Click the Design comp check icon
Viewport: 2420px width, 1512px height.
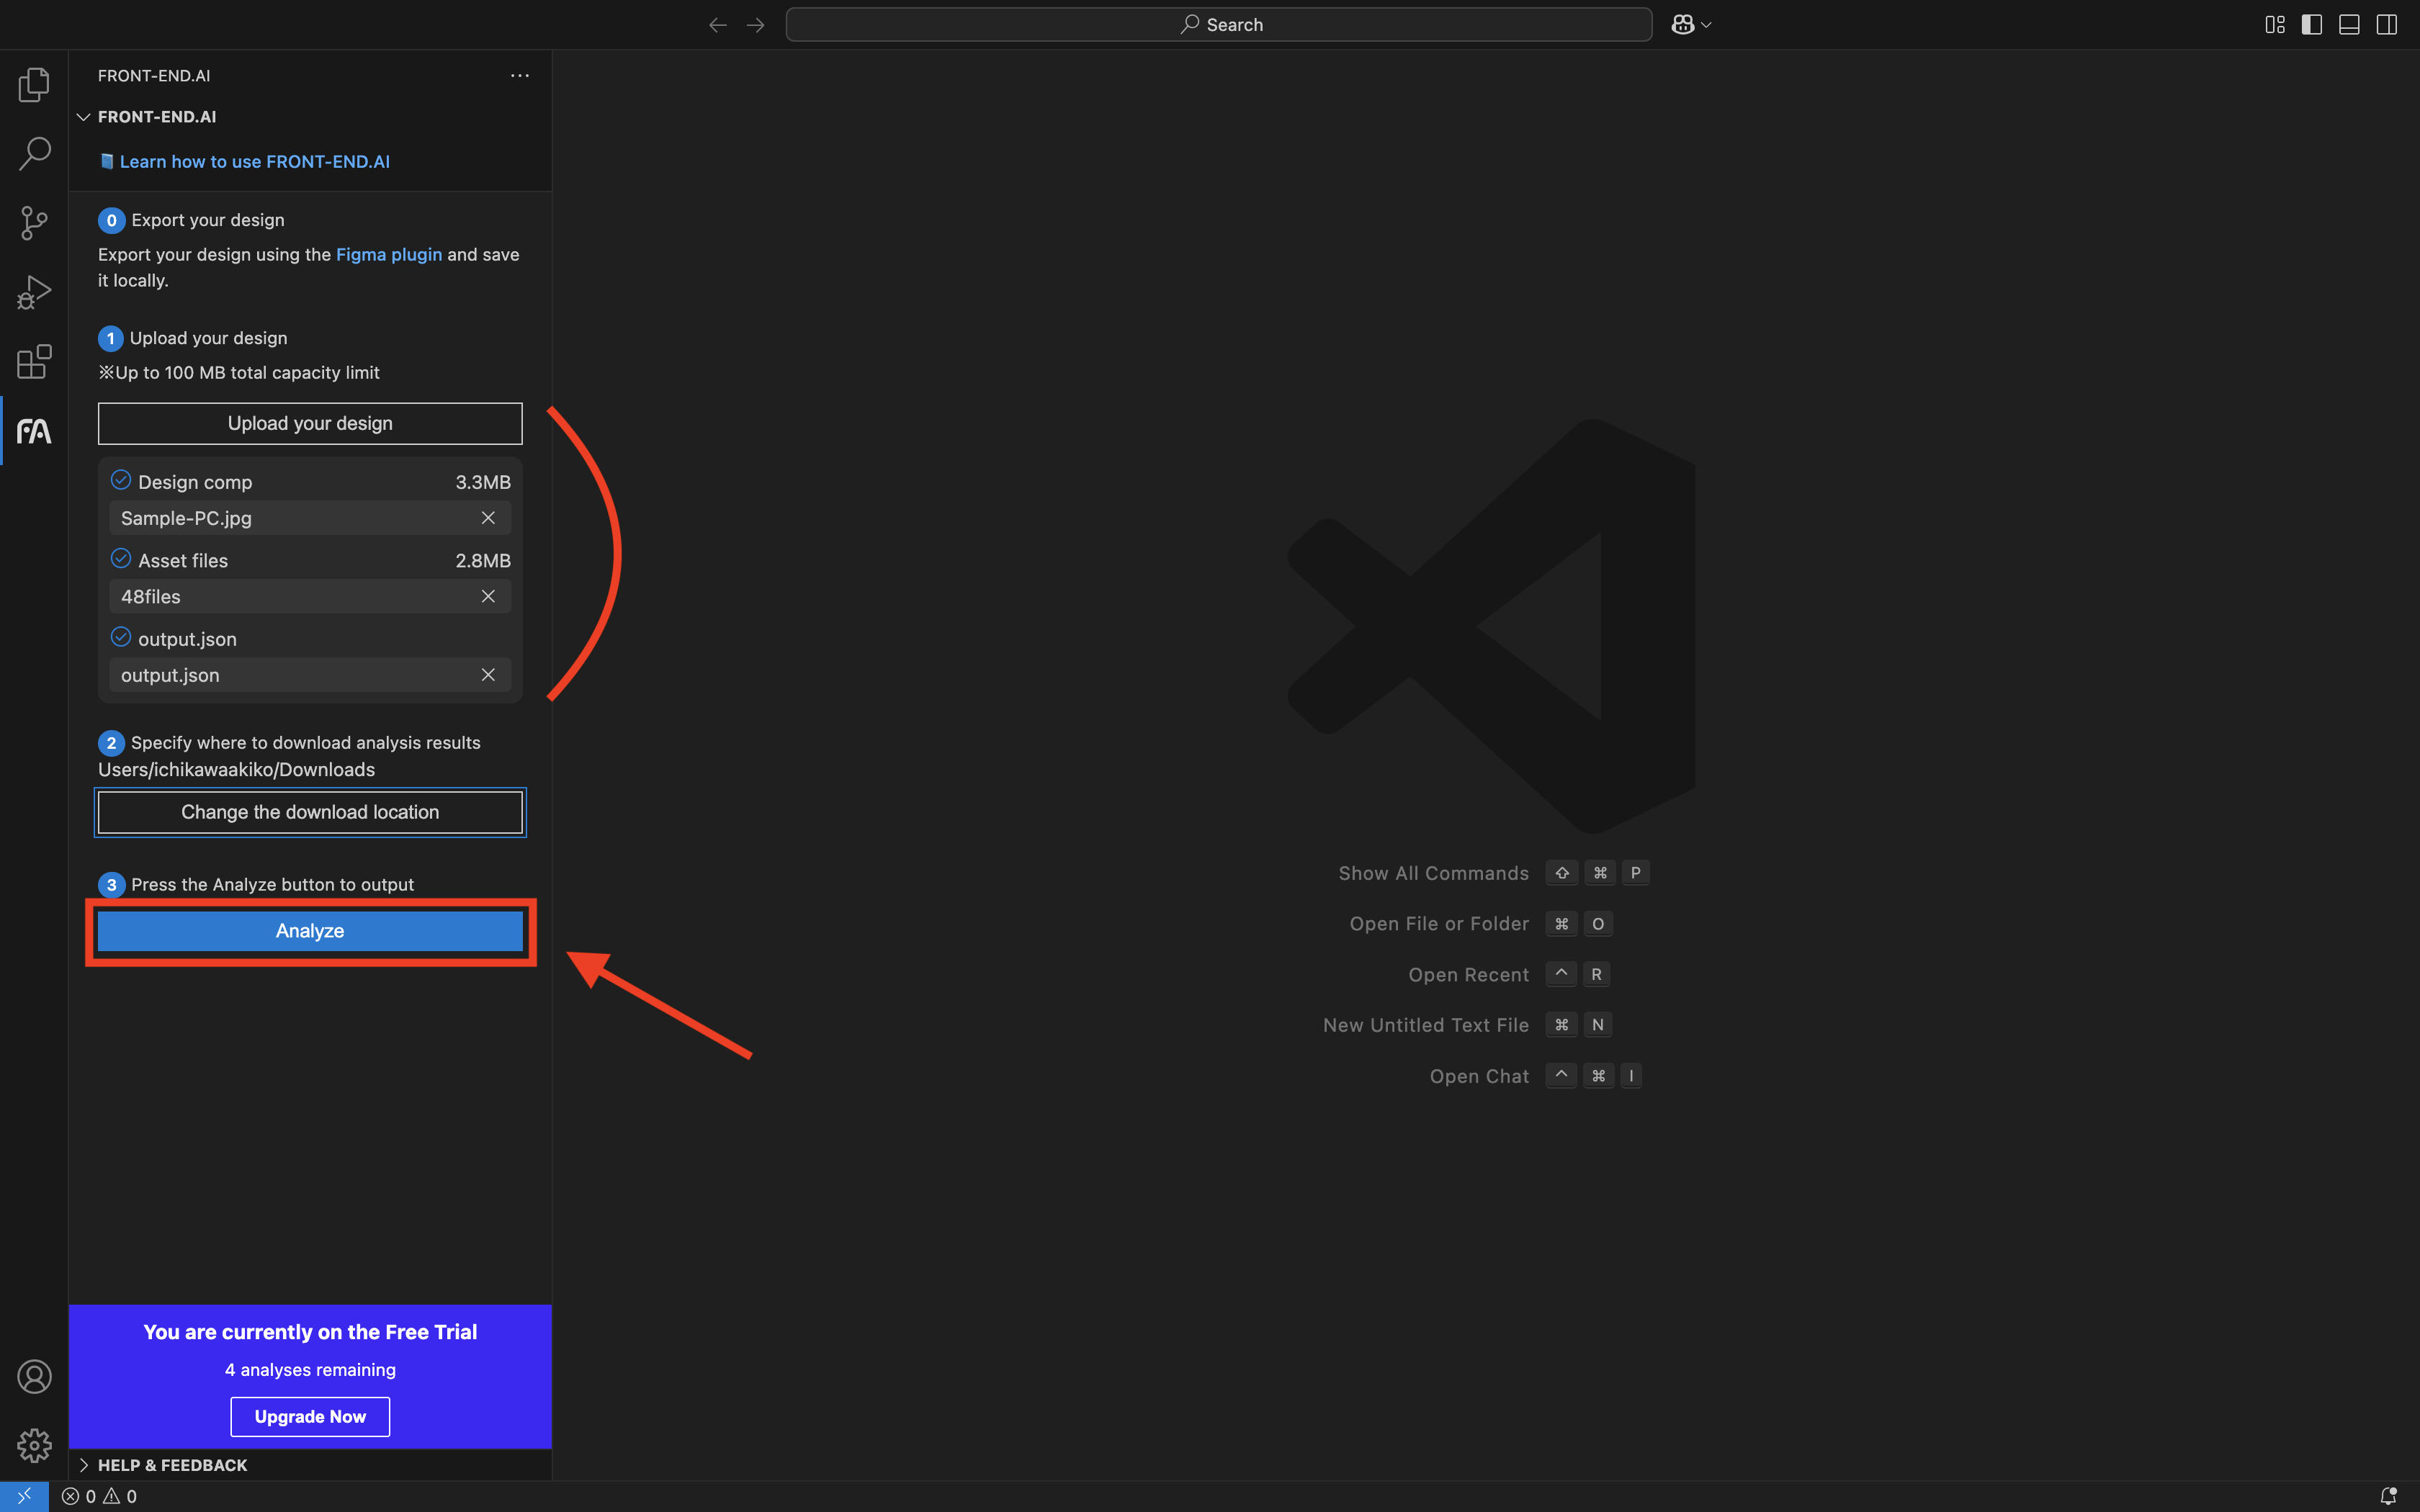(121, 480)
